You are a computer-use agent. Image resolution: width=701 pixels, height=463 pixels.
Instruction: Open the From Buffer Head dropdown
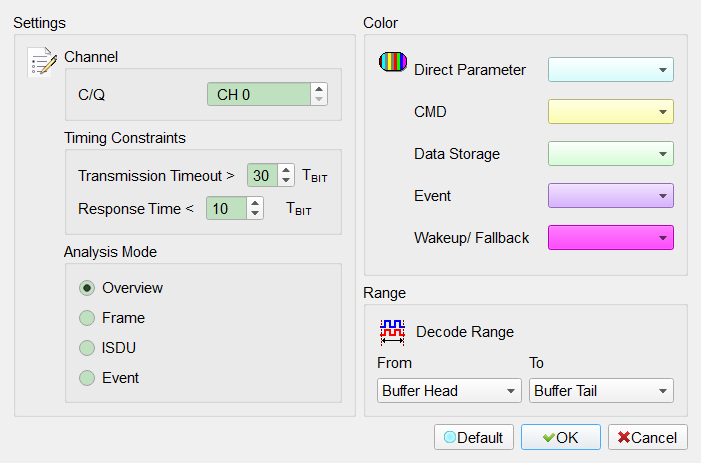click(449, 391)
